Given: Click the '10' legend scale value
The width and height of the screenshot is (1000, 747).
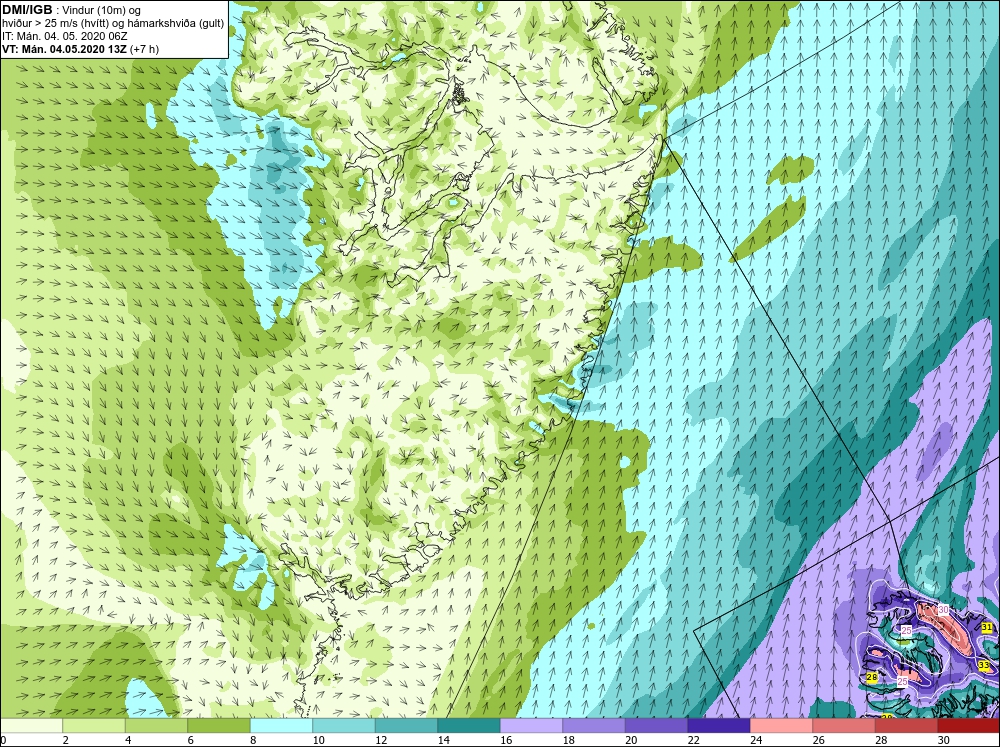Looking at the screenshot, I should click(318, 740).
